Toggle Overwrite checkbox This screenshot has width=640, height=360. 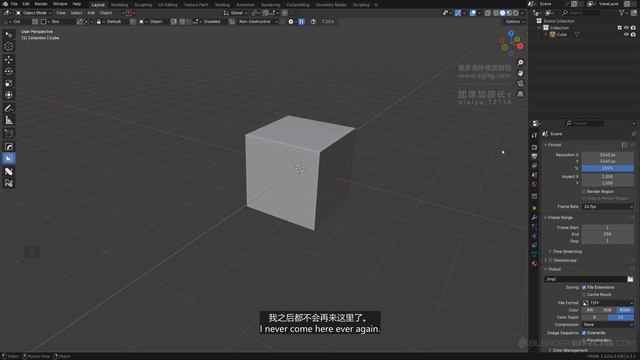[x=584, y=333]
